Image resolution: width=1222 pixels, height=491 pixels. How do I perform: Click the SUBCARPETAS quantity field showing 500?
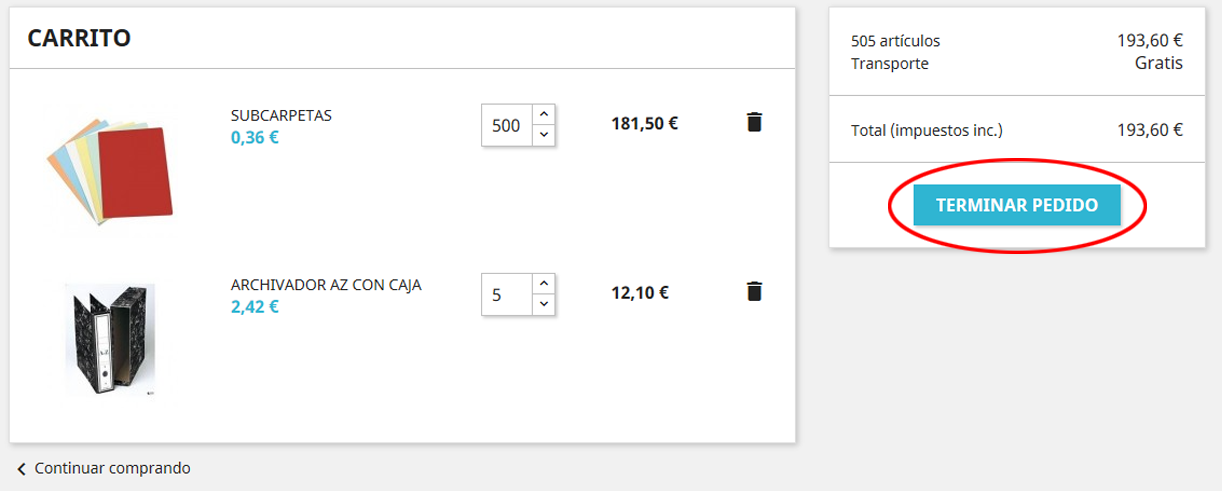pyautogui.click(x=506, y=125)
